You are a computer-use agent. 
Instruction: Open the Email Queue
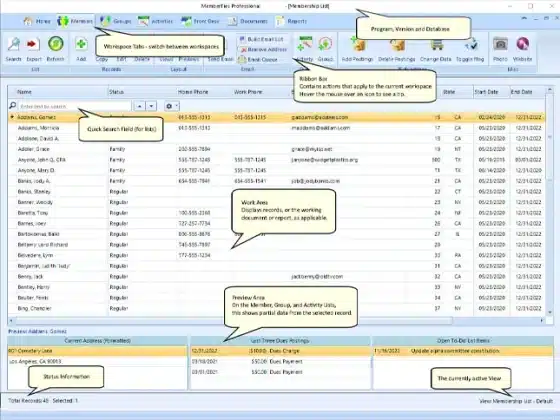click(x=258, y=59)
